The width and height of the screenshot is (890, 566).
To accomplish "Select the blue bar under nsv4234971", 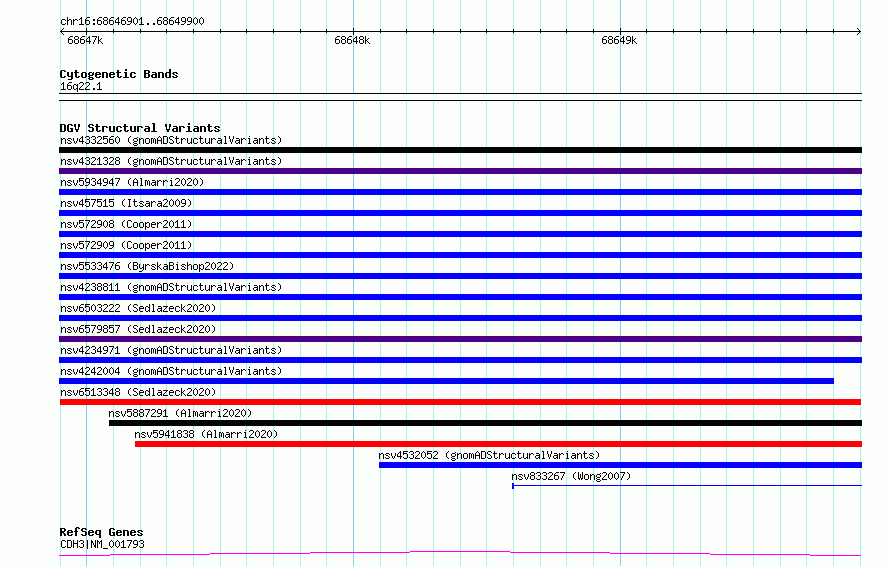I will 460,360.
